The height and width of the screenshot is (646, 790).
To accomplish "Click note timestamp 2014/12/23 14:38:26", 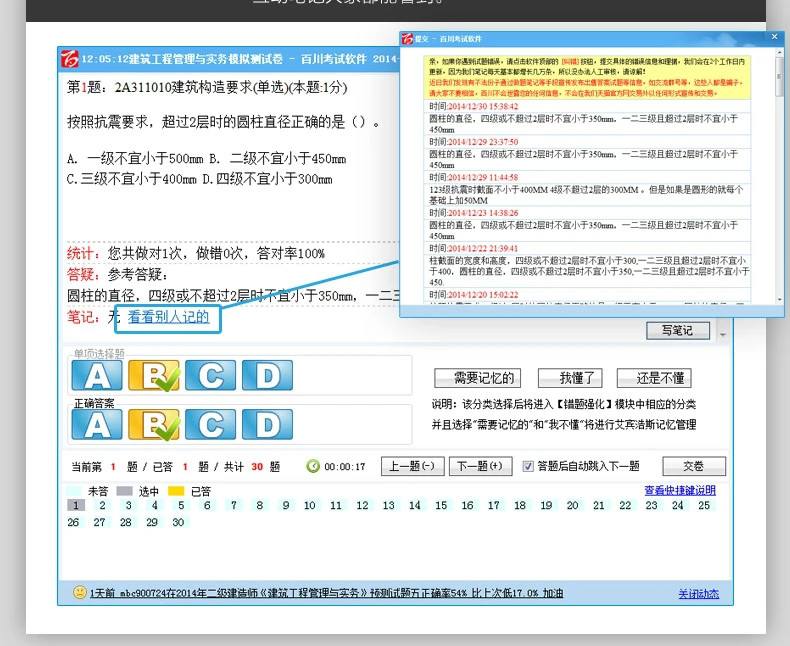I will pyautogui.click(x=483, y=213).
